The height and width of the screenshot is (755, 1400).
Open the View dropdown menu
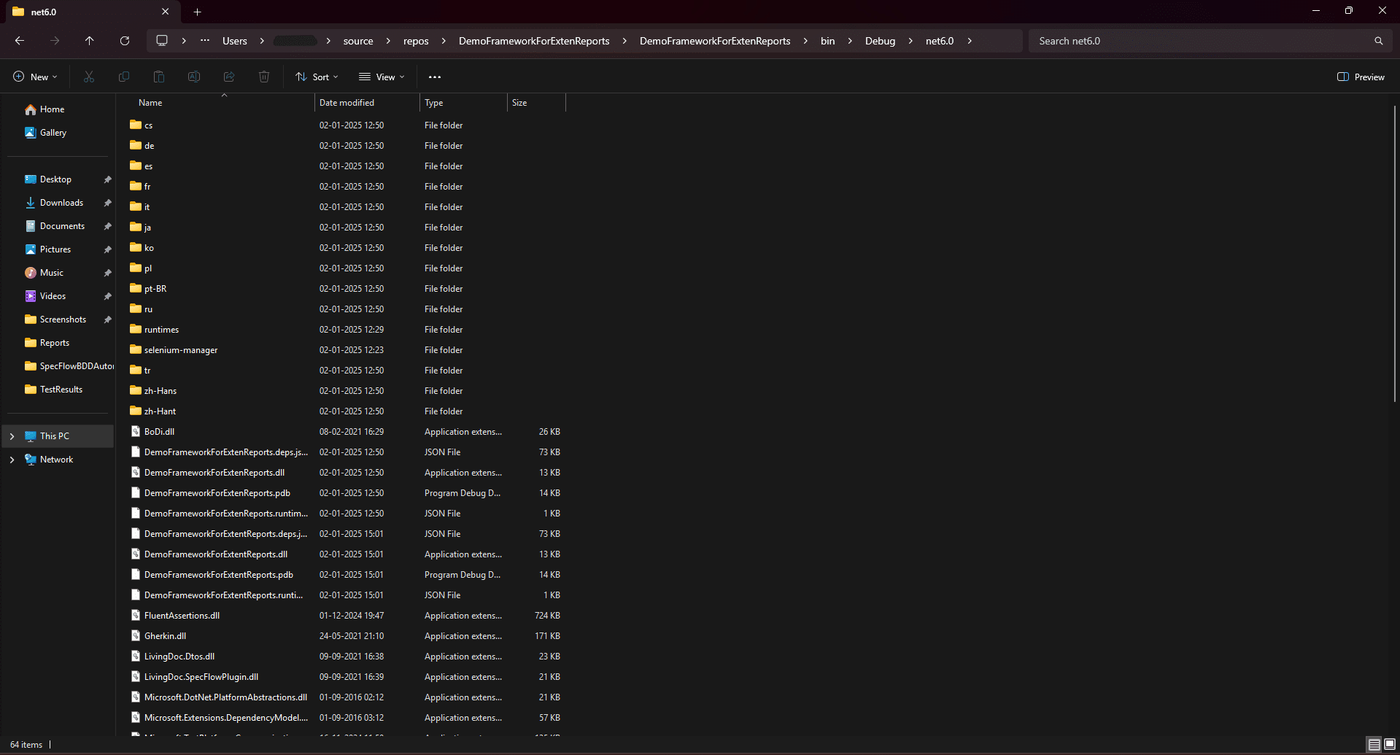pos(382,77)
